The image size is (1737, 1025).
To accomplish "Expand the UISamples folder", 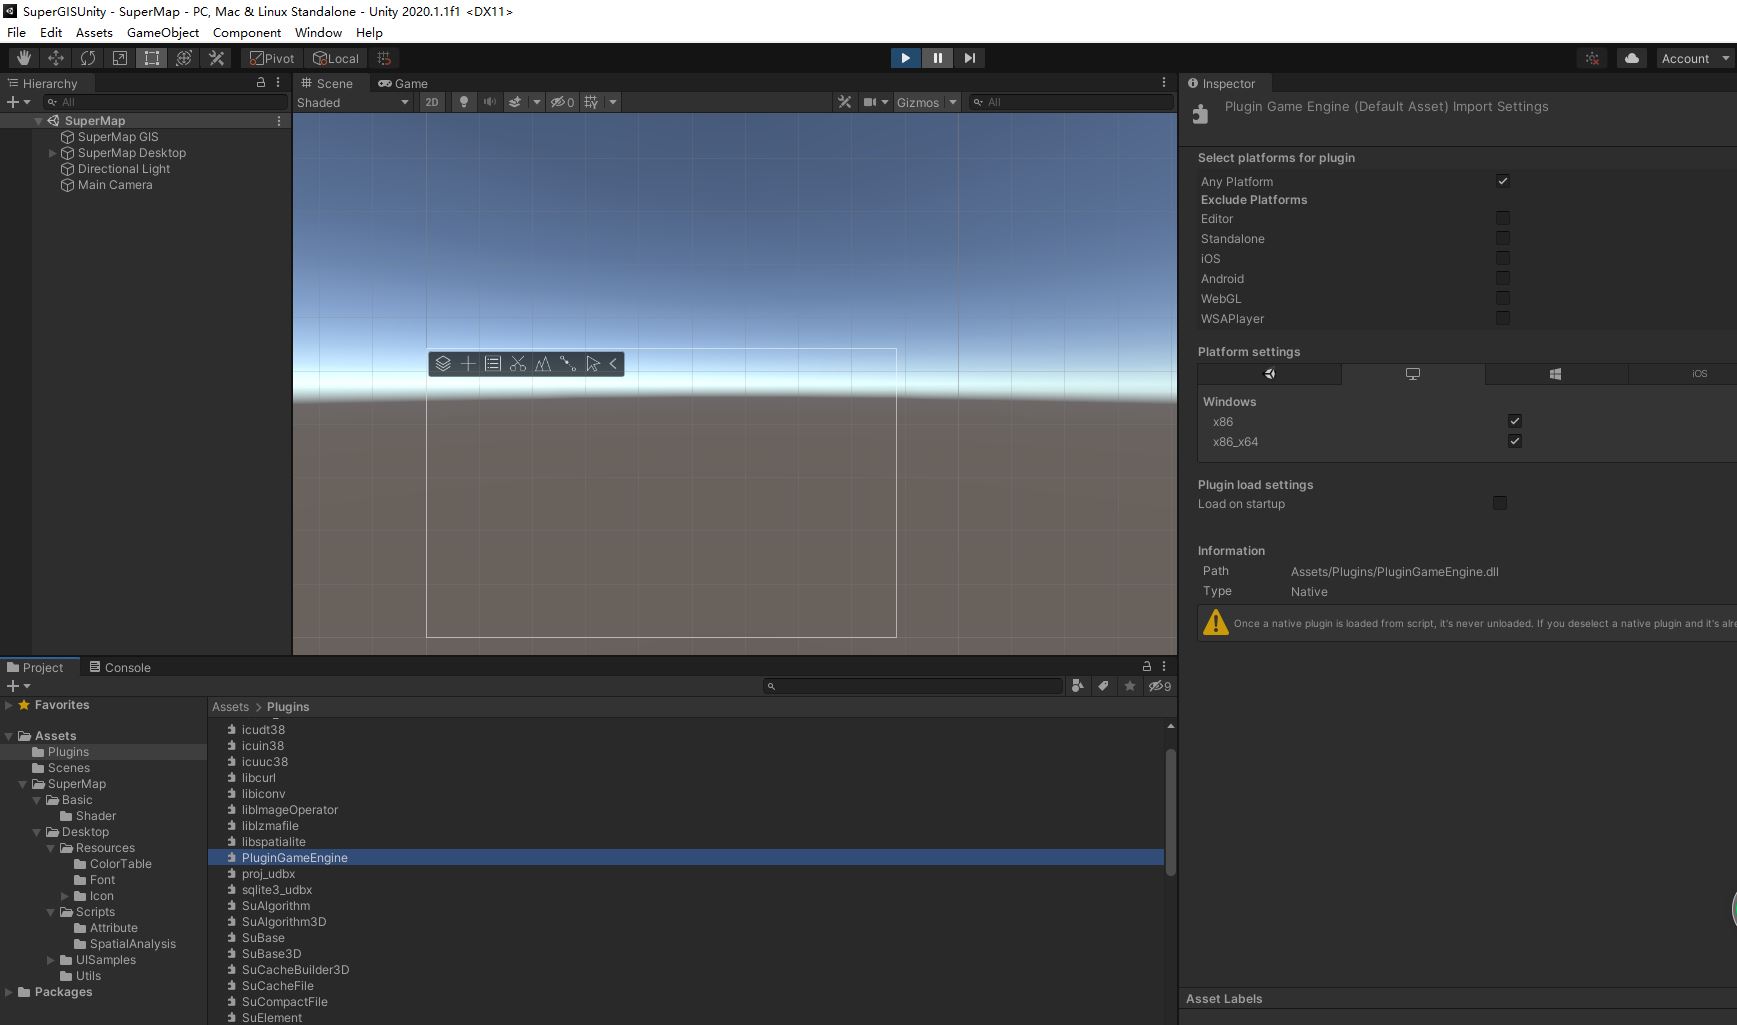I will tap(50, 960).
